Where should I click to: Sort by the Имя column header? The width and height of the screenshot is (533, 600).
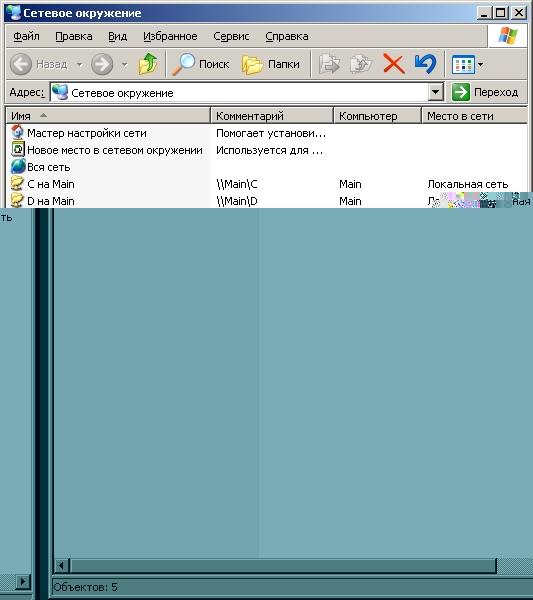click(108, 116)
